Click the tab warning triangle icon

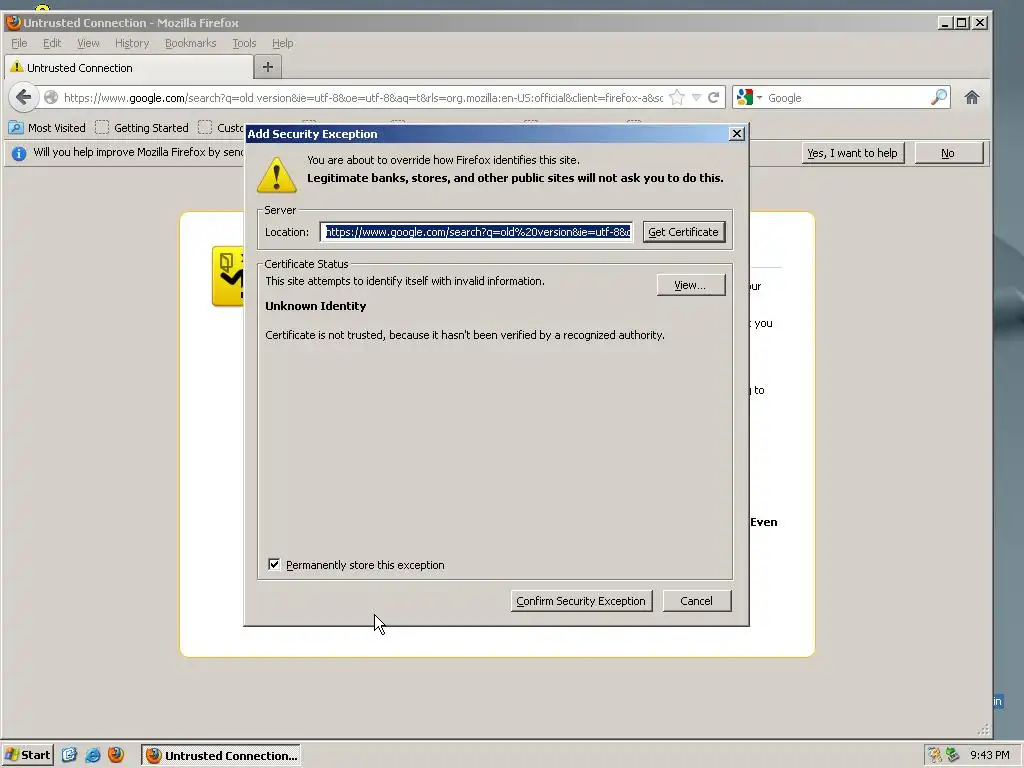[x=17, y=67]
